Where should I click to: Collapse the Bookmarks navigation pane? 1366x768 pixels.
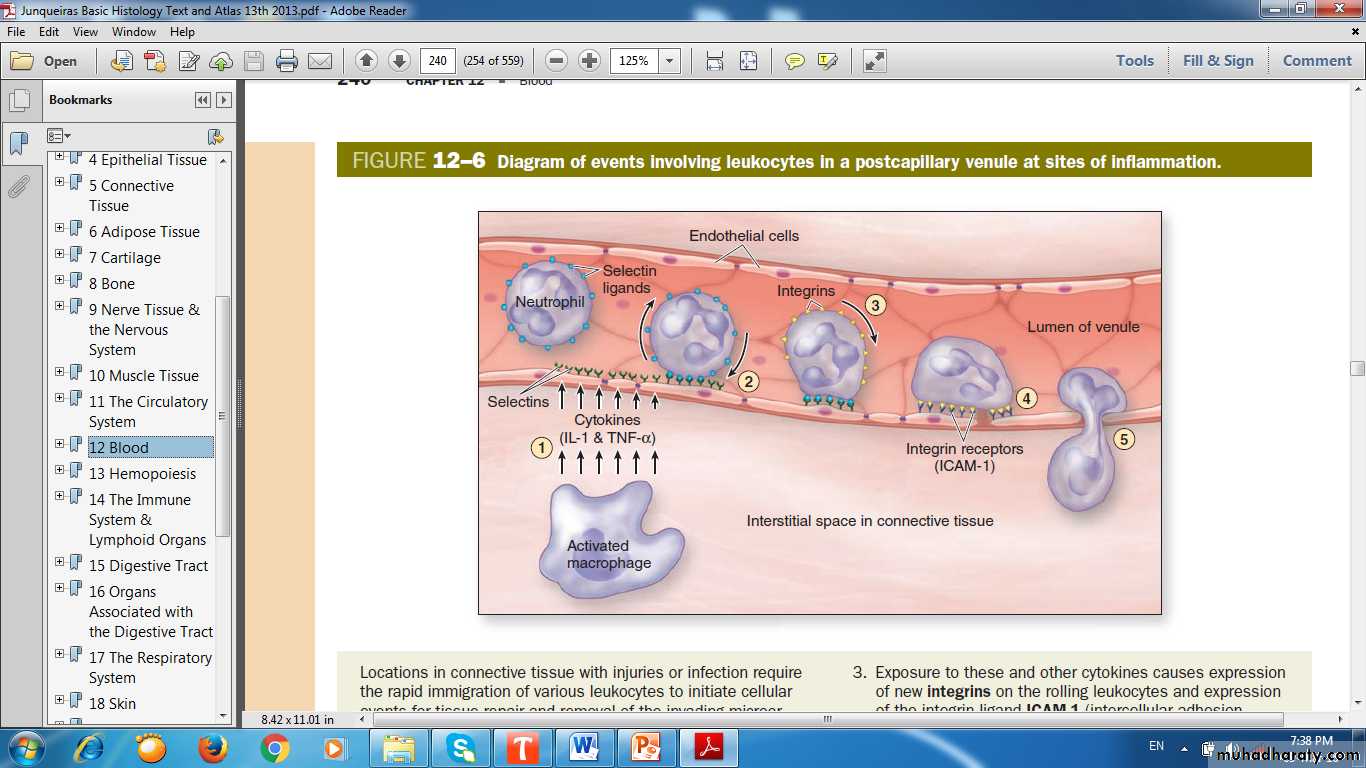(203, 100)
